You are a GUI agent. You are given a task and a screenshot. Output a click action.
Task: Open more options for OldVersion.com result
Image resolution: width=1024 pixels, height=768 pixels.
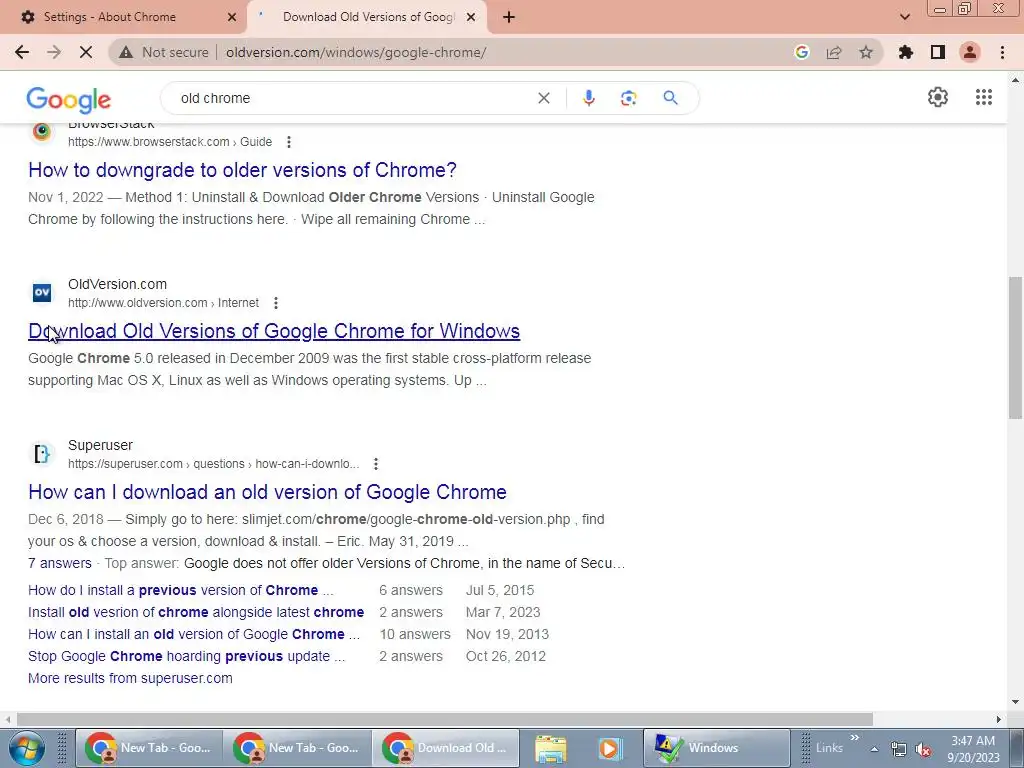point(276,303)
